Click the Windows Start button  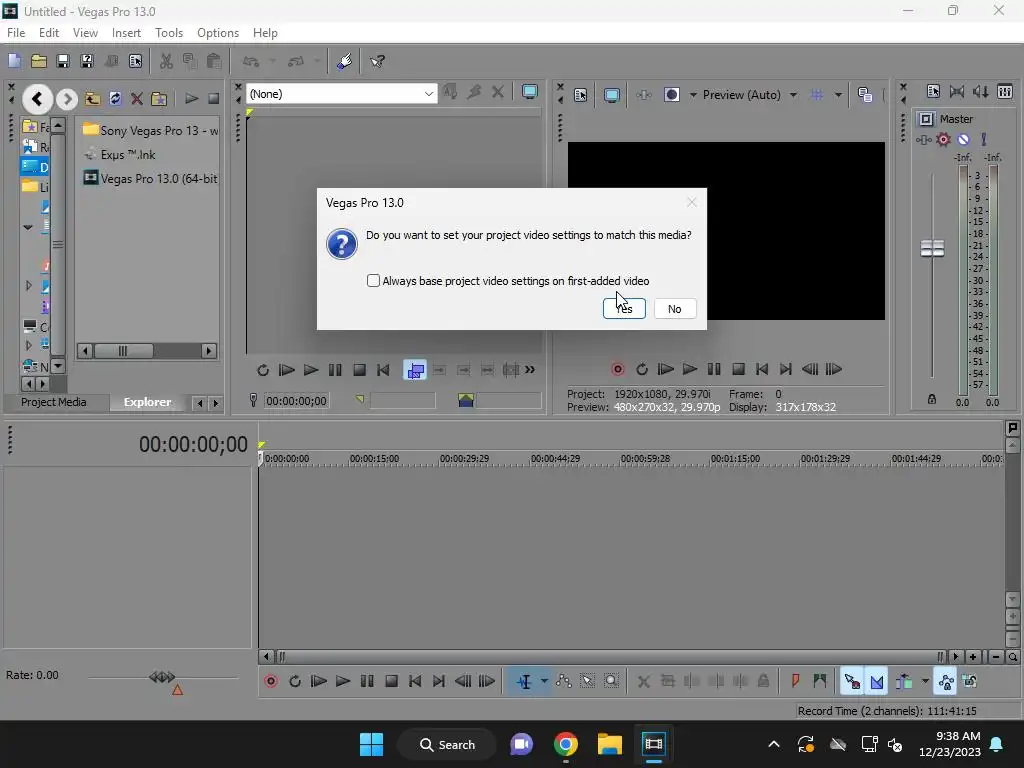372,744
